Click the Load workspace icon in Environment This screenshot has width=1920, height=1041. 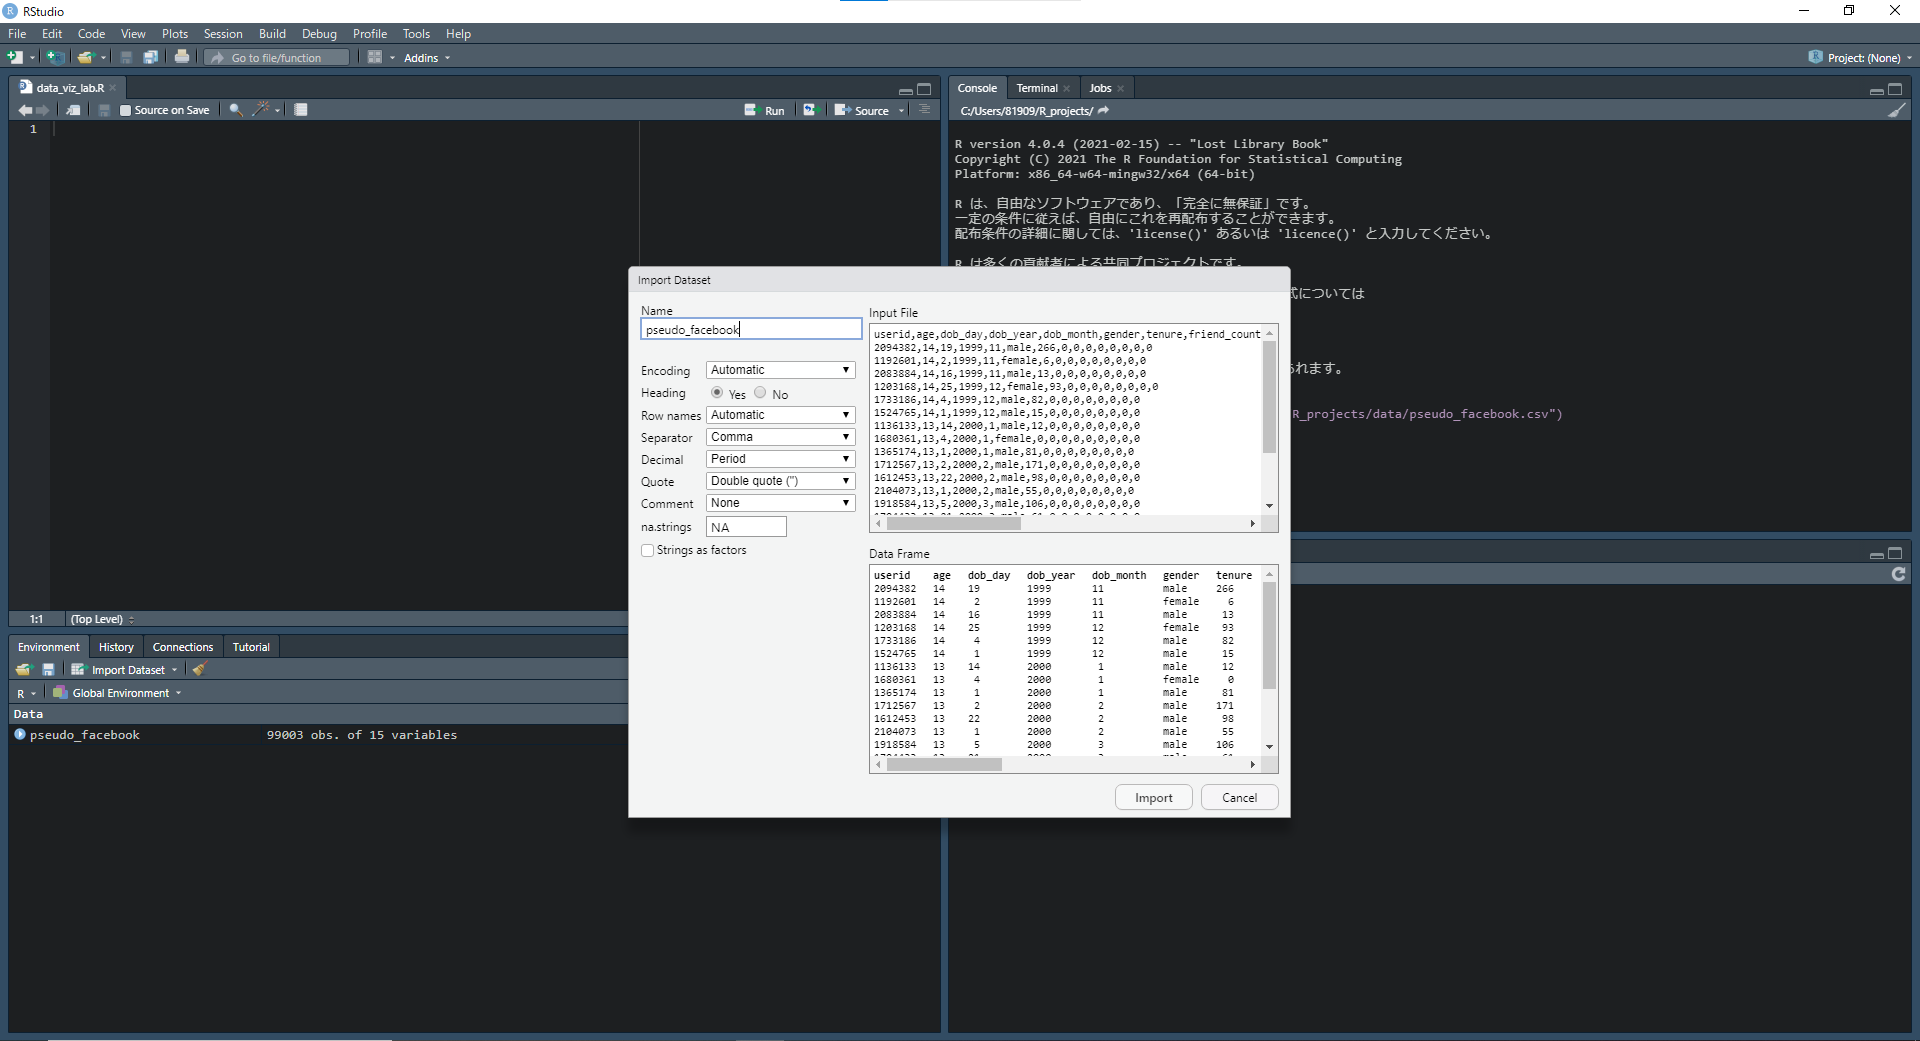(24, 670)
